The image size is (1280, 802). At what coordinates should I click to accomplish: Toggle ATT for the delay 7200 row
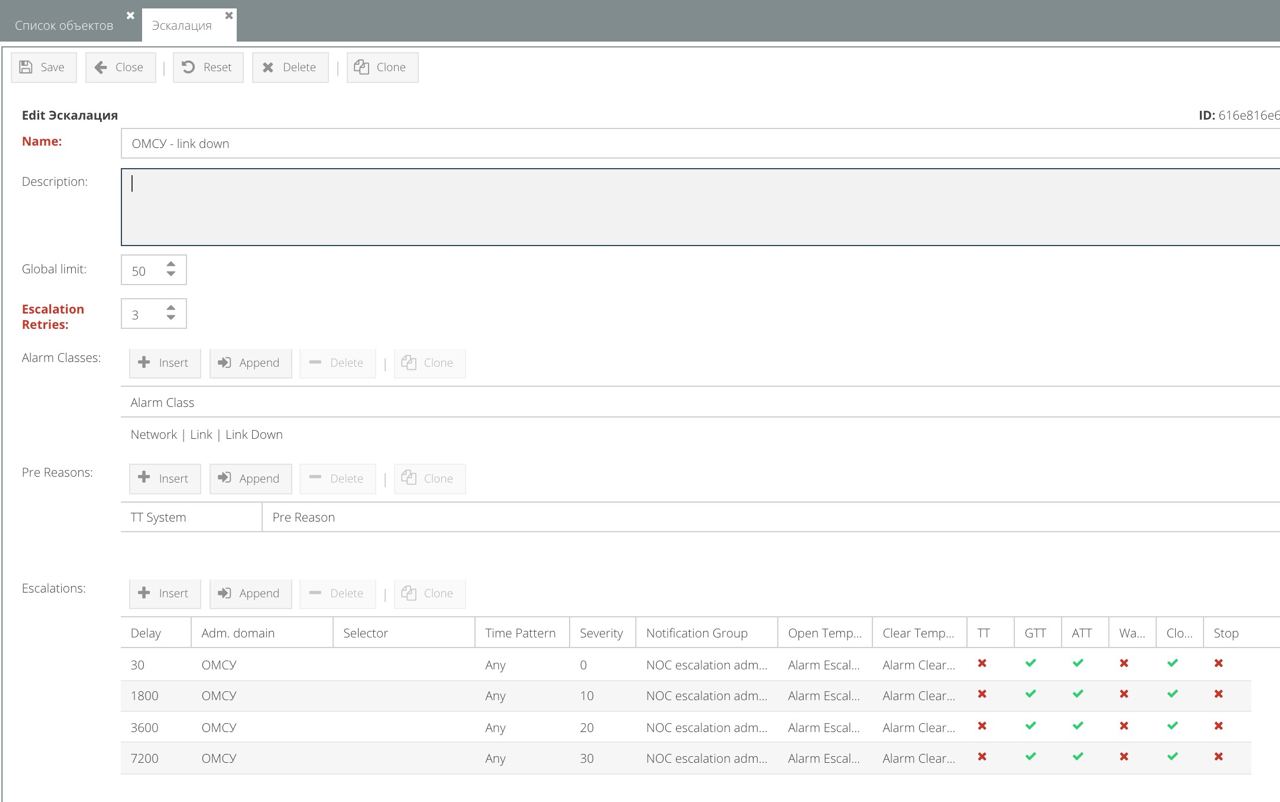[x=1078, y=757]
